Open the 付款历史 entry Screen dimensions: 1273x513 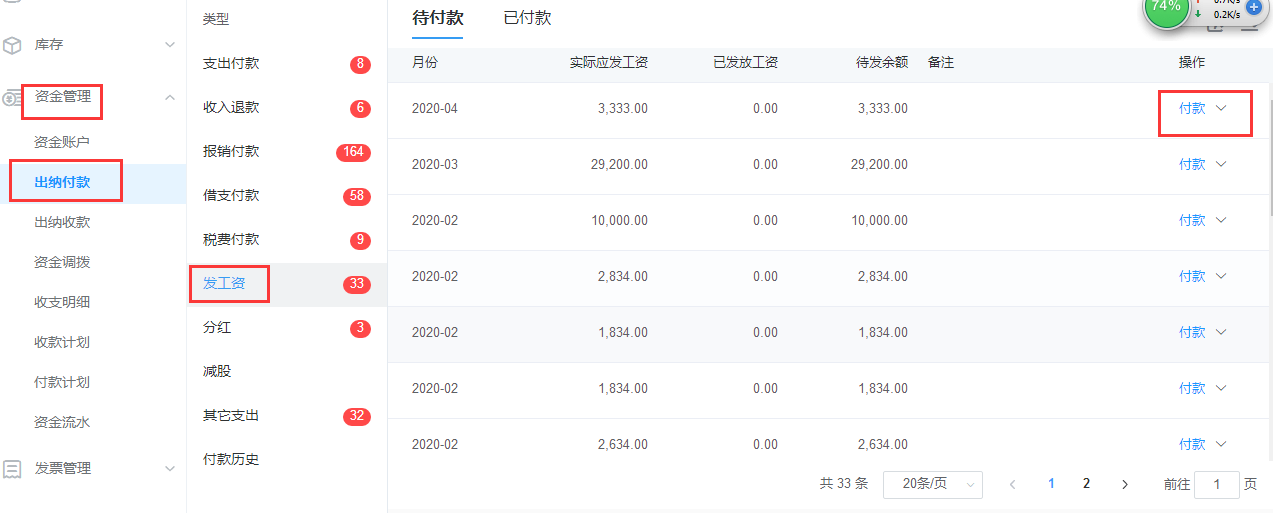[287, 460]
